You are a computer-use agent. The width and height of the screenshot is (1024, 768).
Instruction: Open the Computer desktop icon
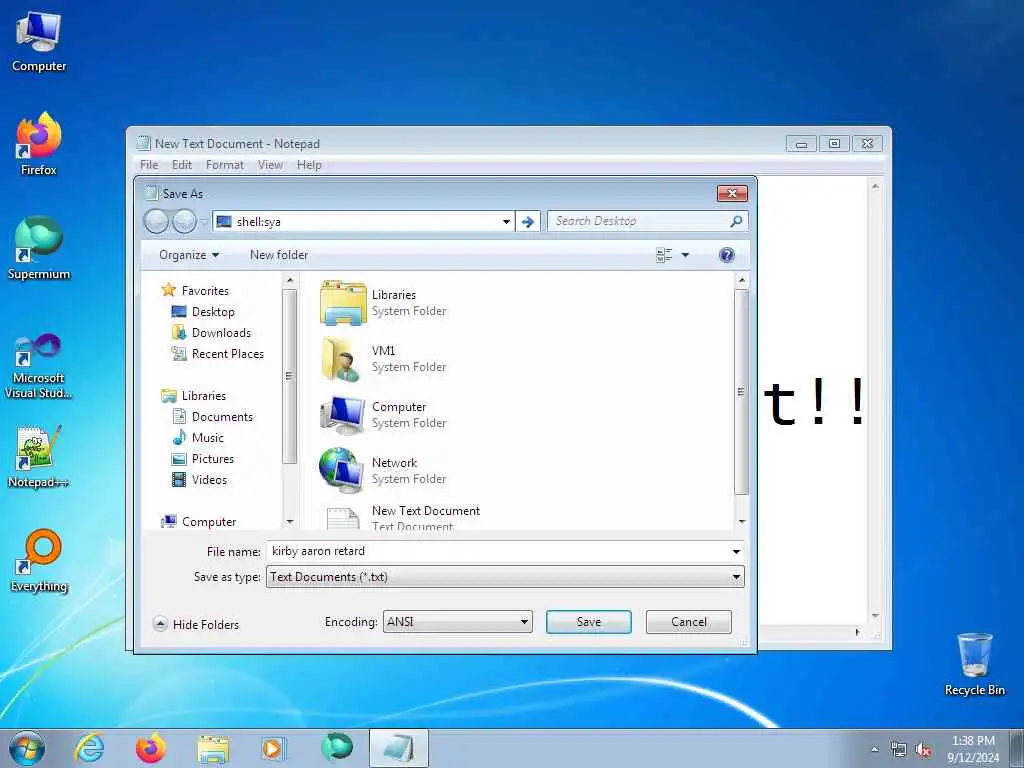point(39,41)
